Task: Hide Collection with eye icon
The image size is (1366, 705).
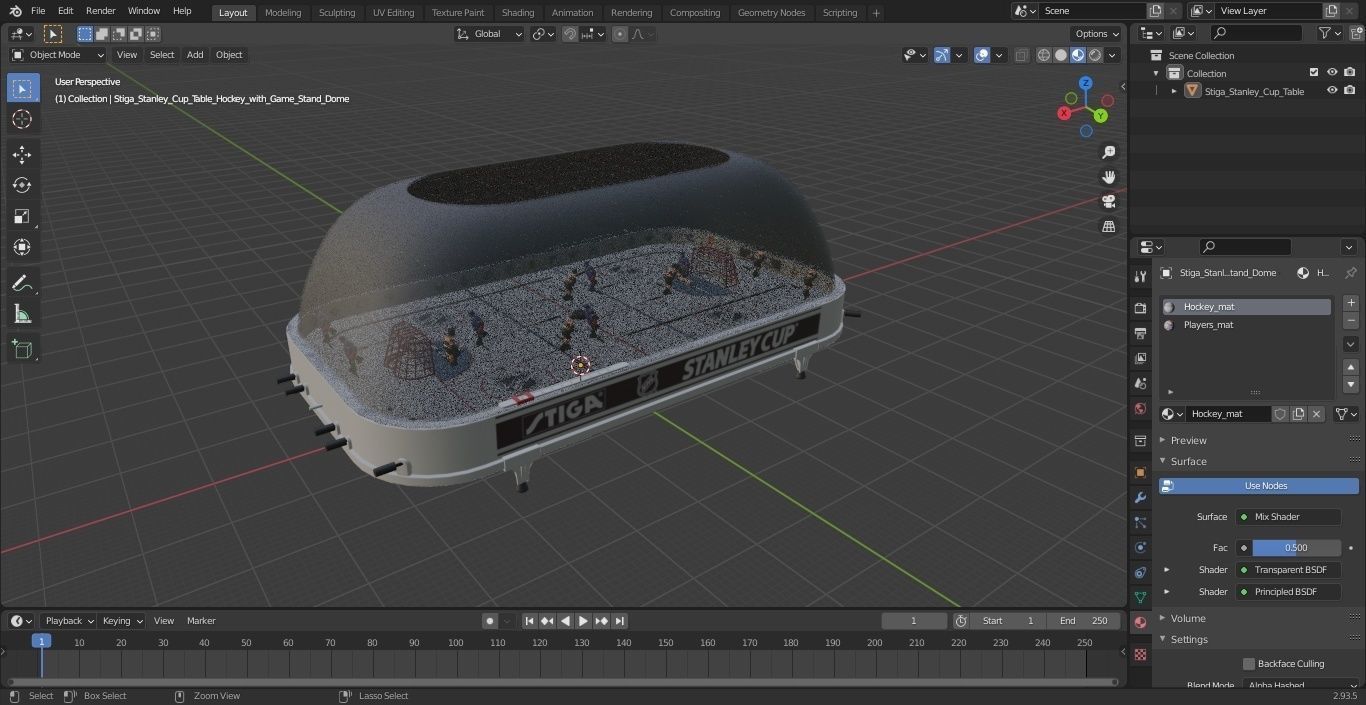Action: click(1332, 72)
